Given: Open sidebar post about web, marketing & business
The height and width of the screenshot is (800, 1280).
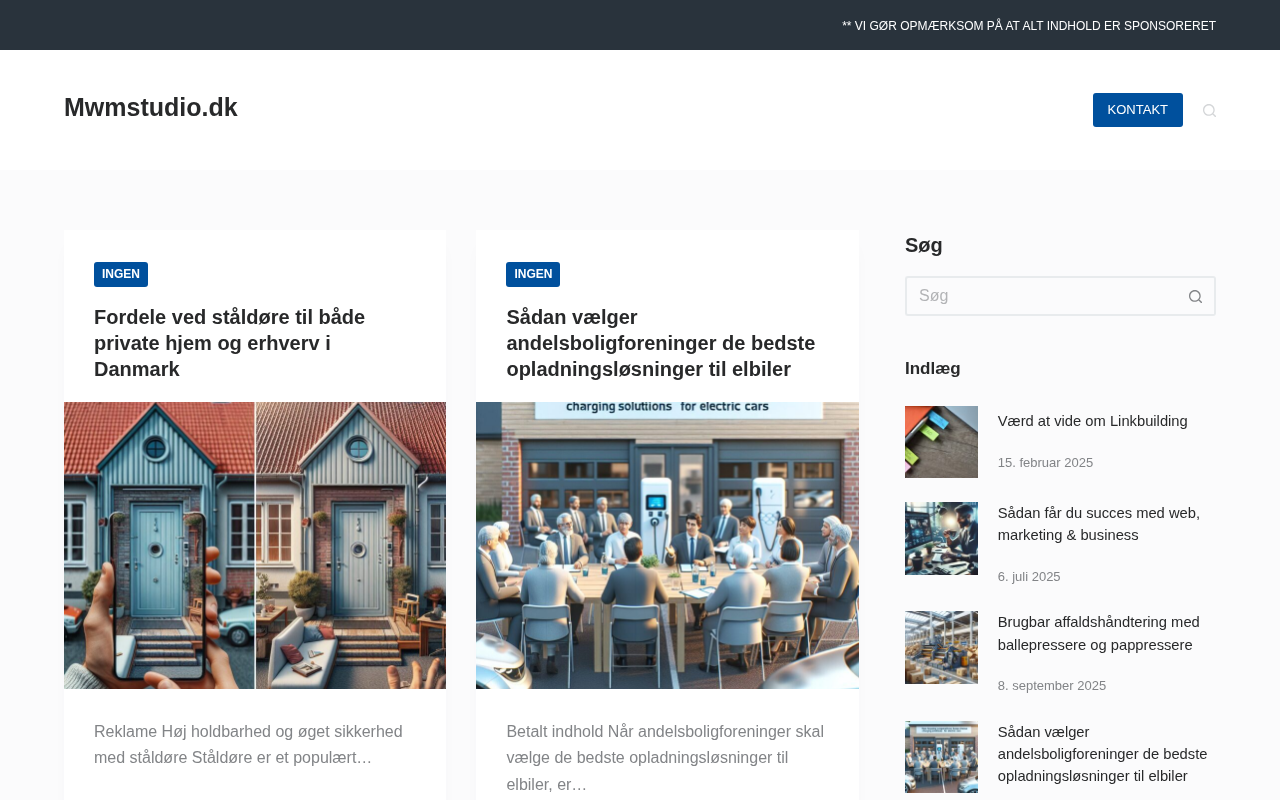Looking at the screenshot, I should (1099, 524).
